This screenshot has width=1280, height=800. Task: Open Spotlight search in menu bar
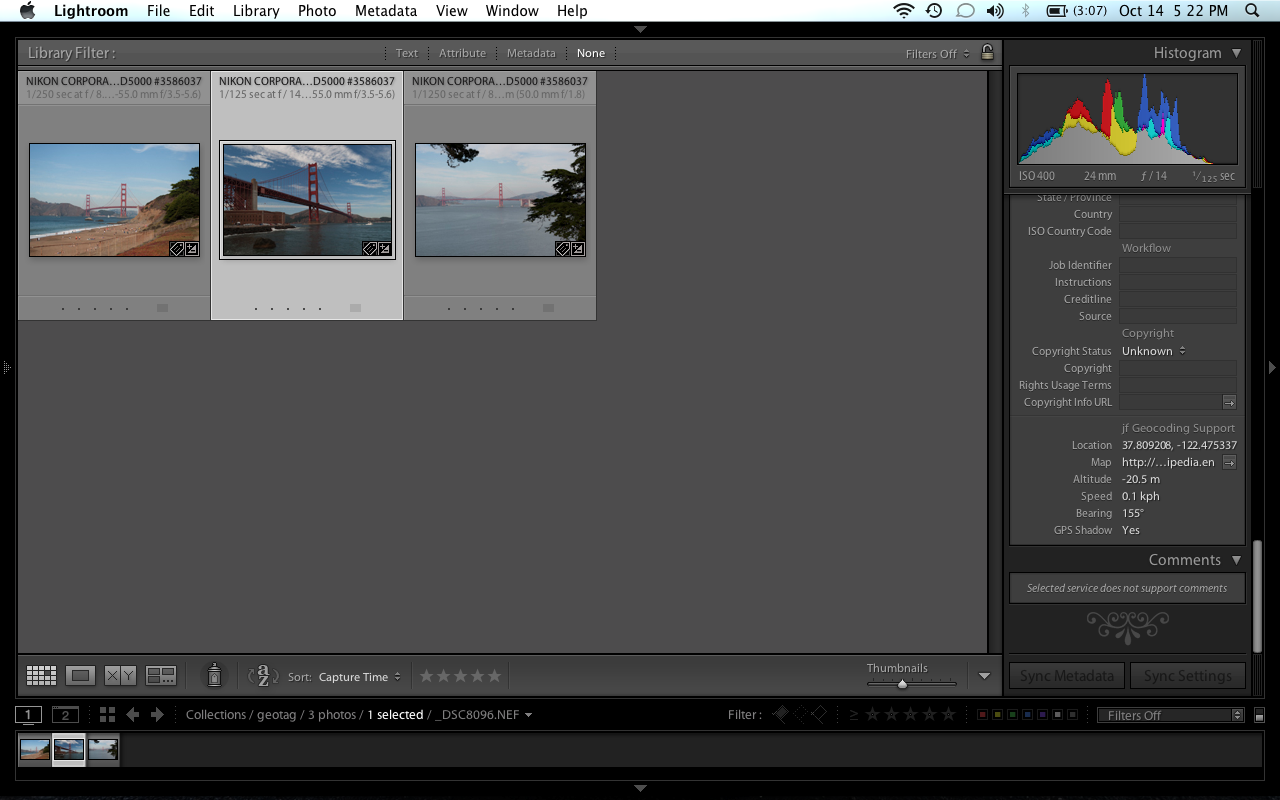(1252, 11)
